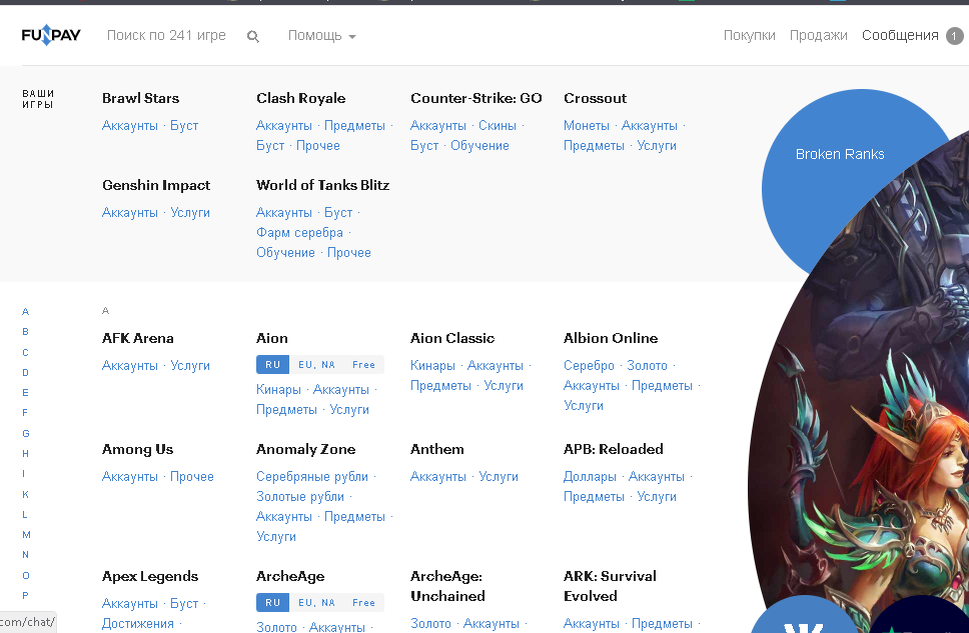Open the Crossout game title
969x633 pixels.
[595, 98]
